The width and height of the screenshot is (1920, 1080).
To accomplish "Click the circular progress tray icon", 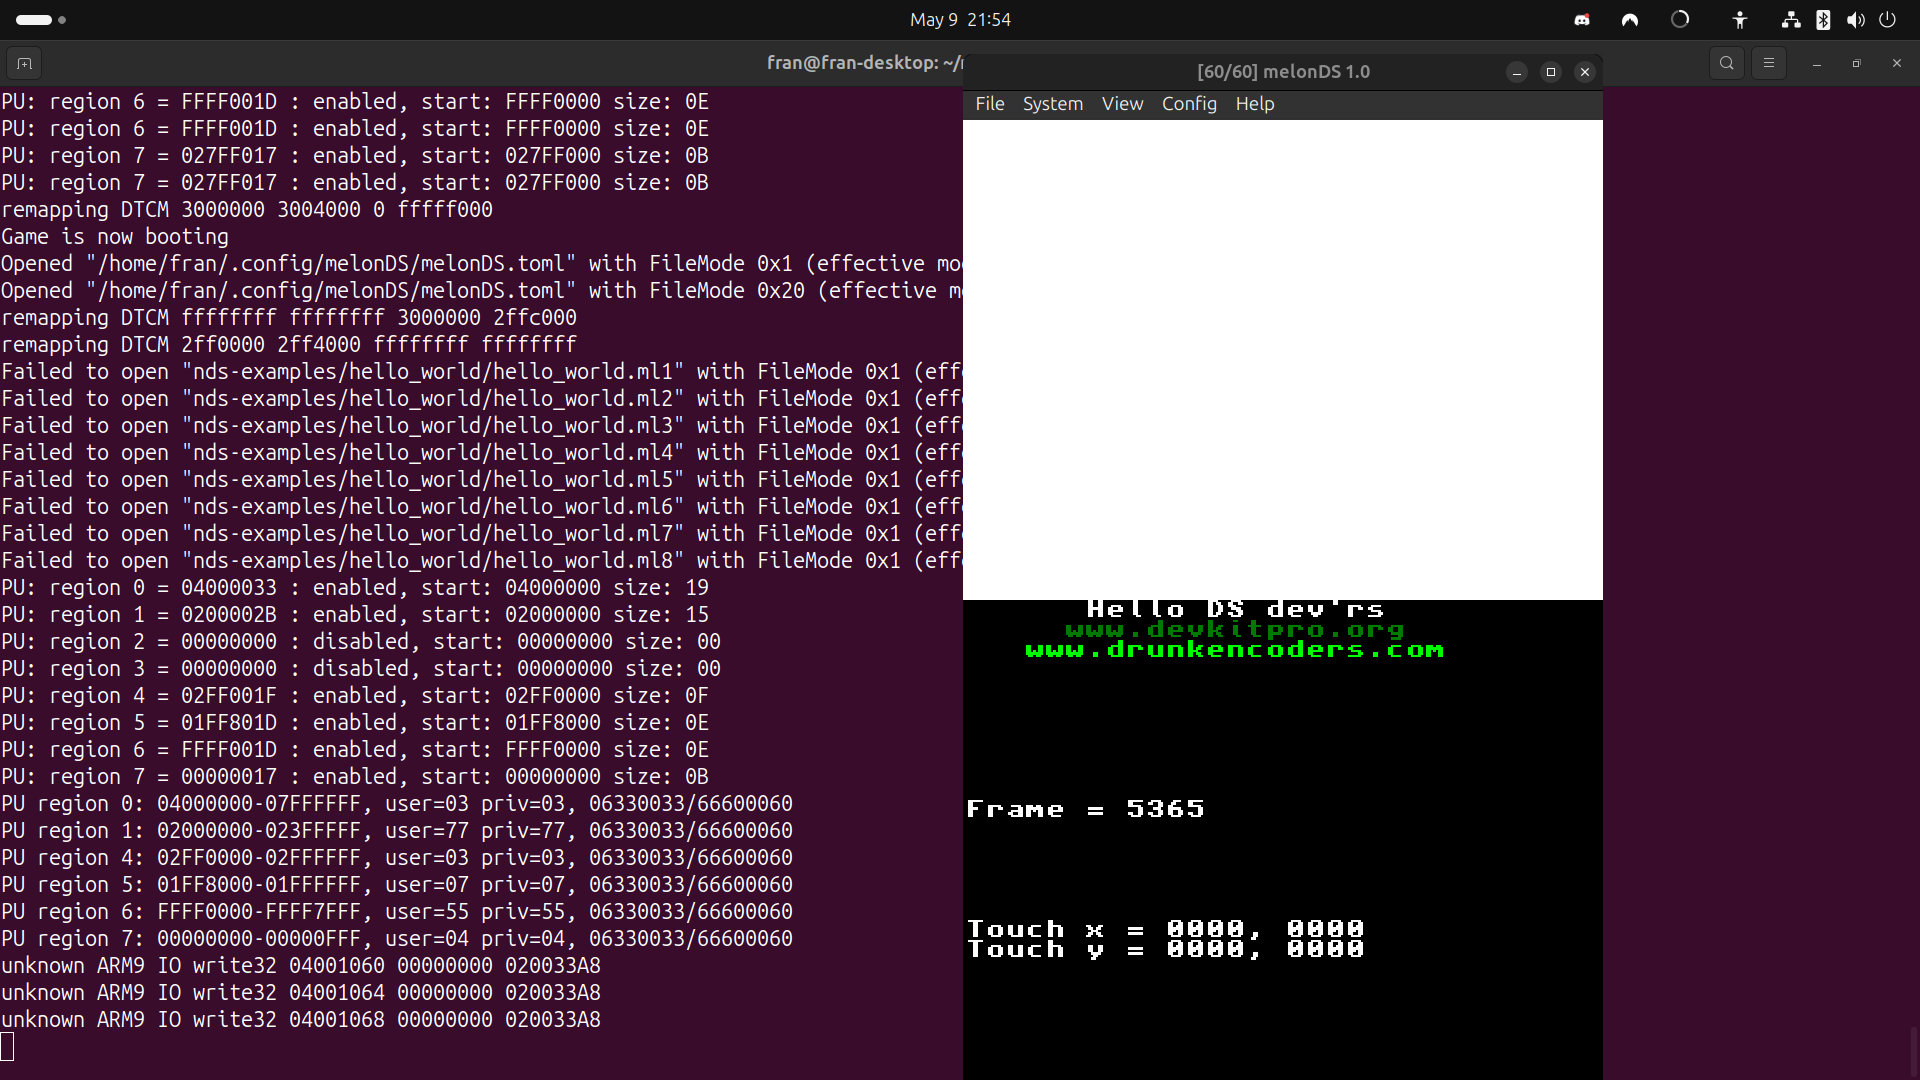I will [x=1680, y=20].
